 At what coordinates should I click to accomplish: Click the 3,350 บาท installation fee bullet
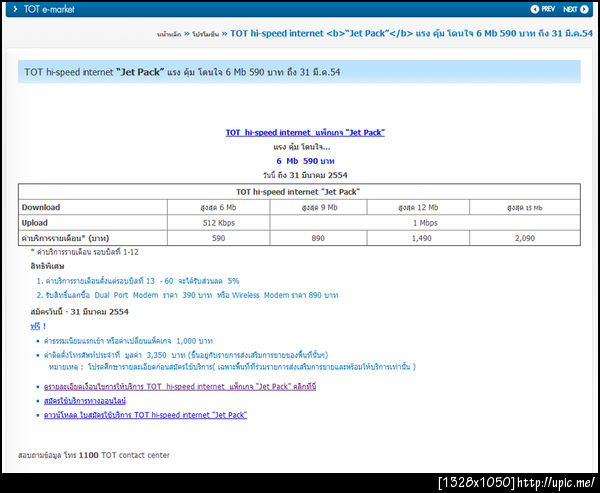coord(186,355)
